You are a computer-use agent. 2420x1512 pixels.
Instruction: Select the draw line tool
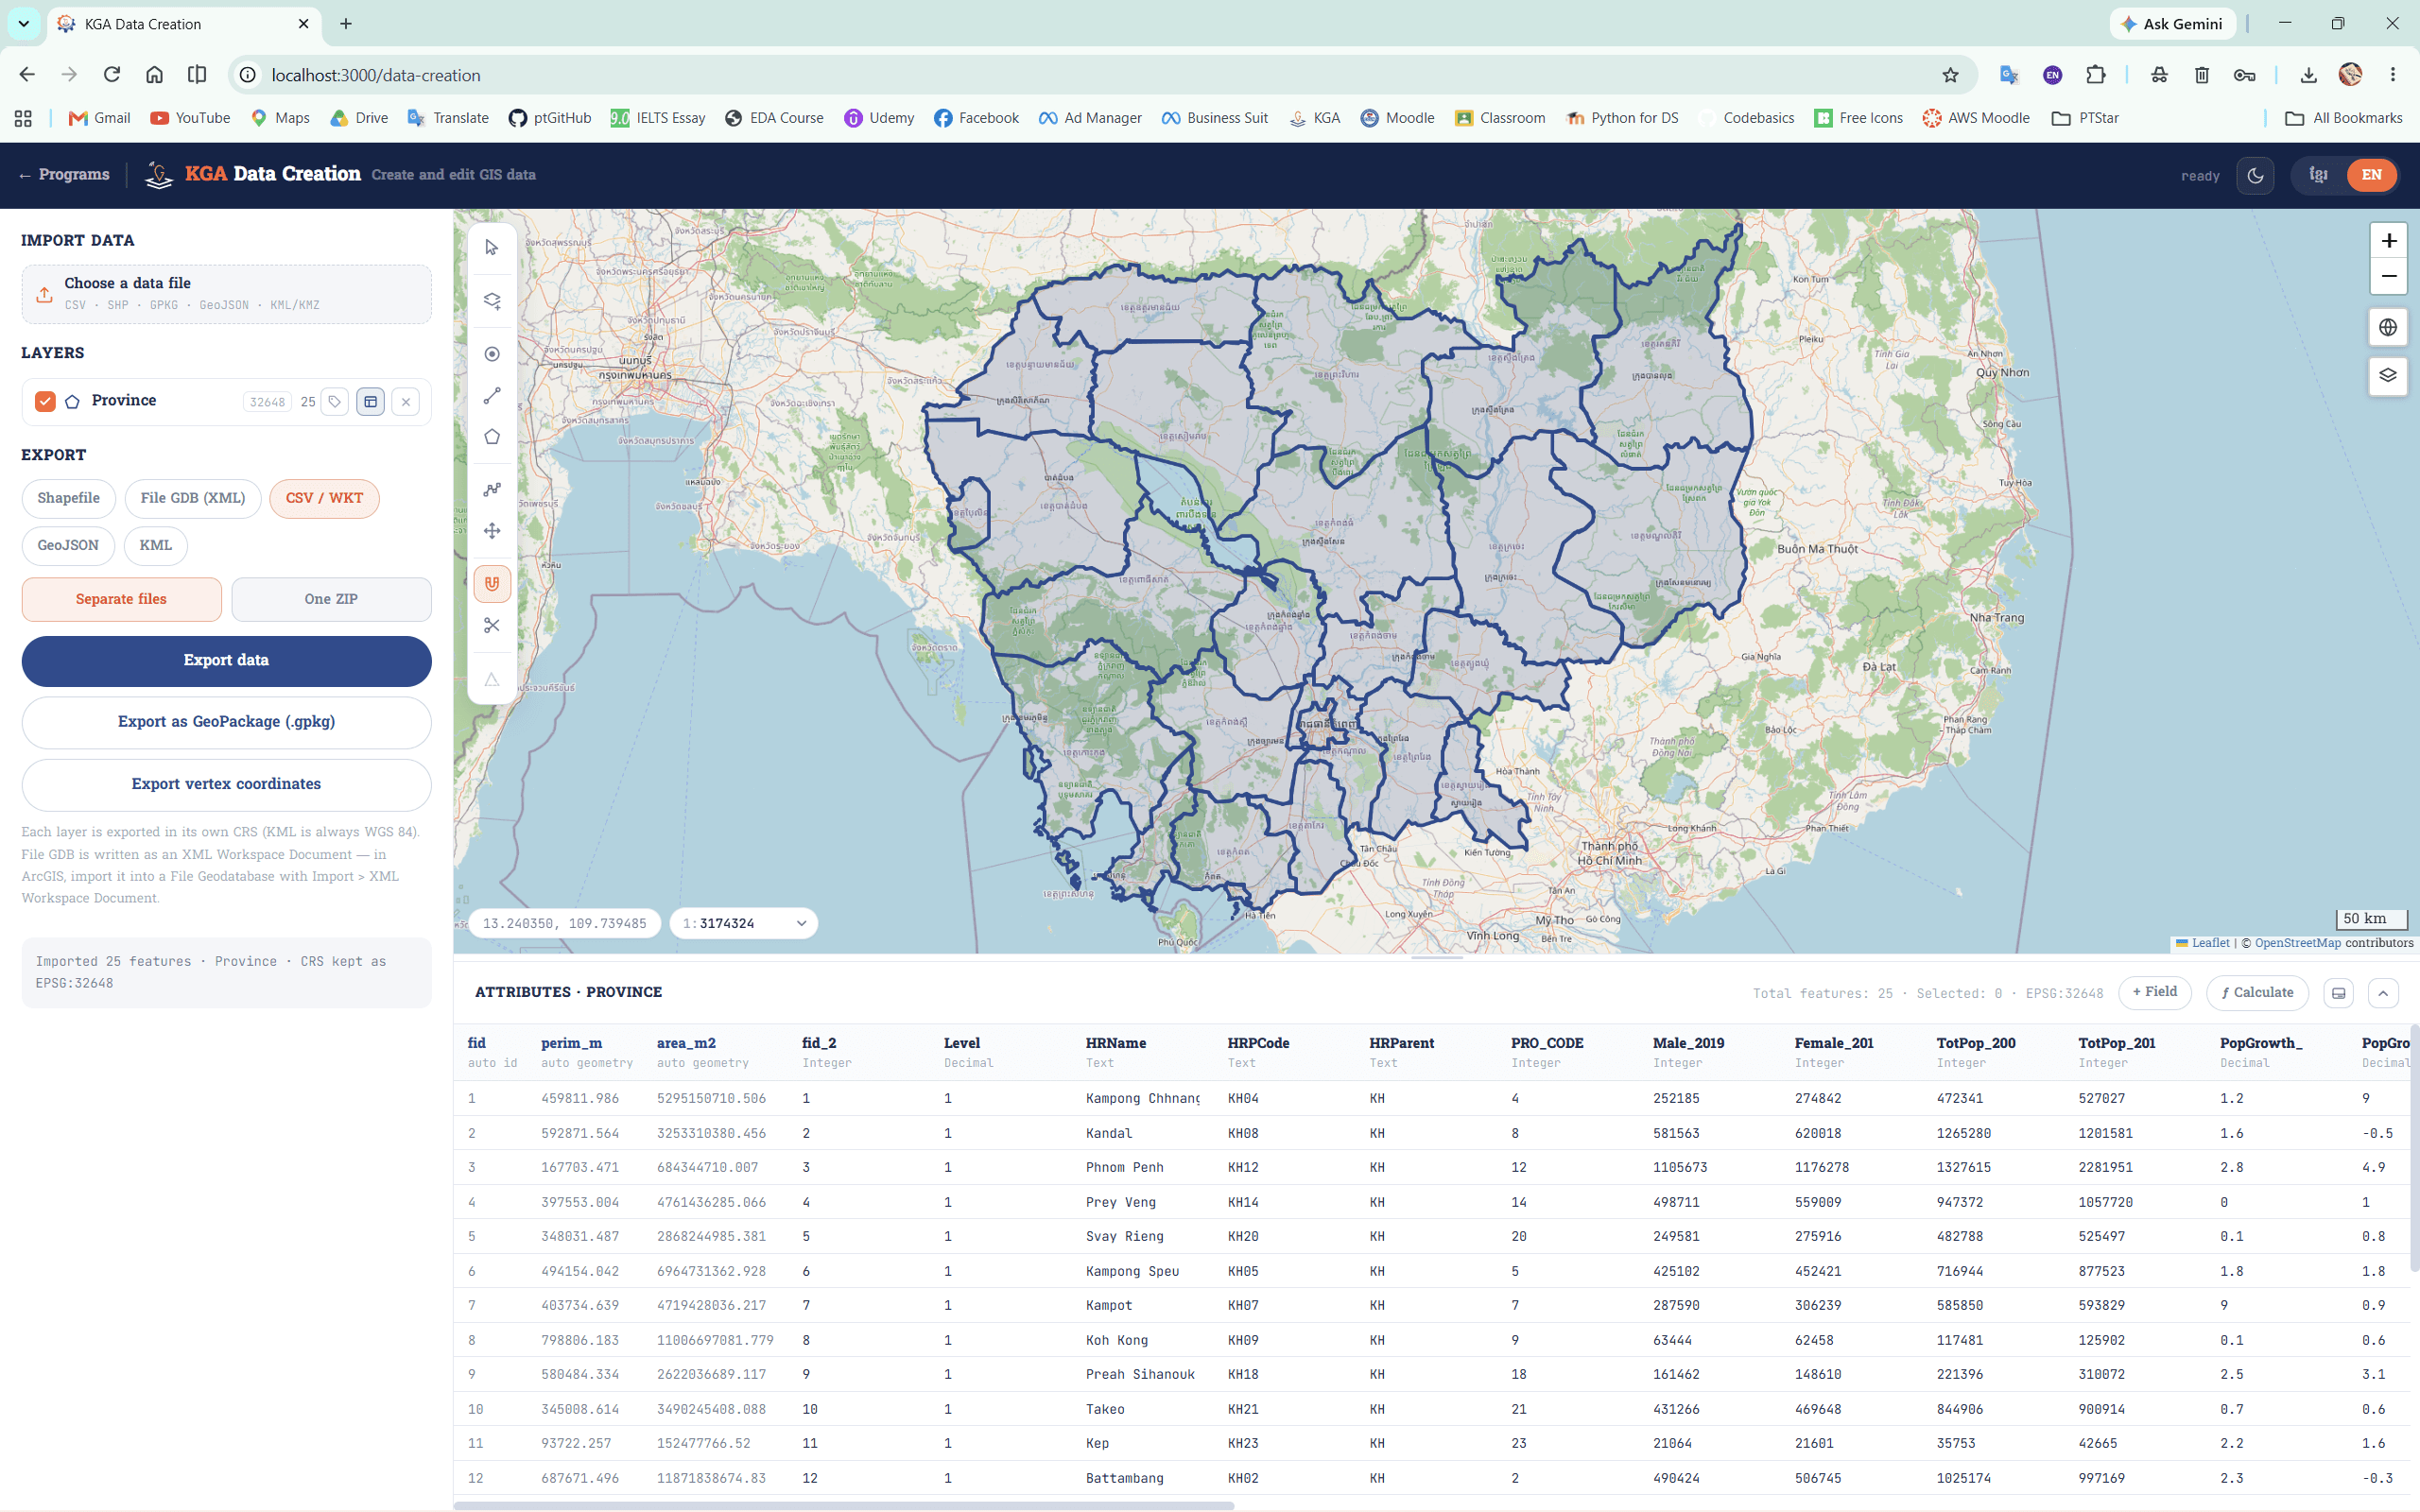tap(491, 396)
